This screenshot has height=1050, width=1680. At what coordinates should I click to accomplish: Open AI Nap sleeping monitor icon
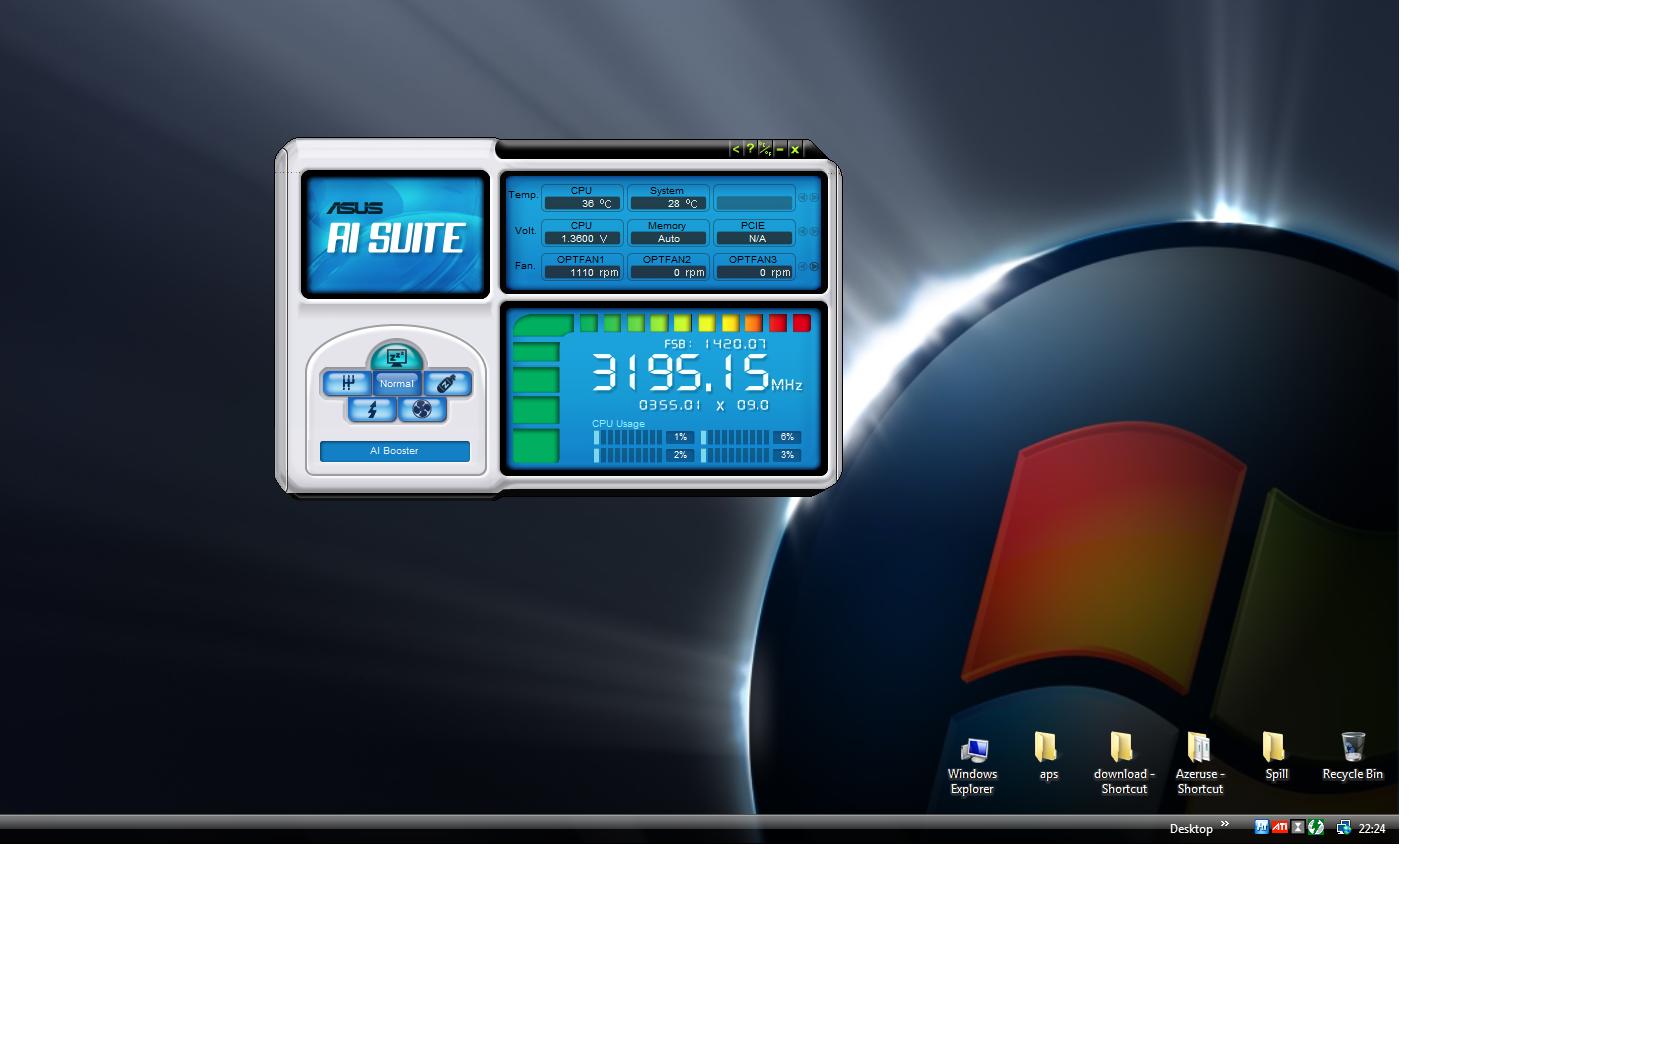tap(396, 357)
